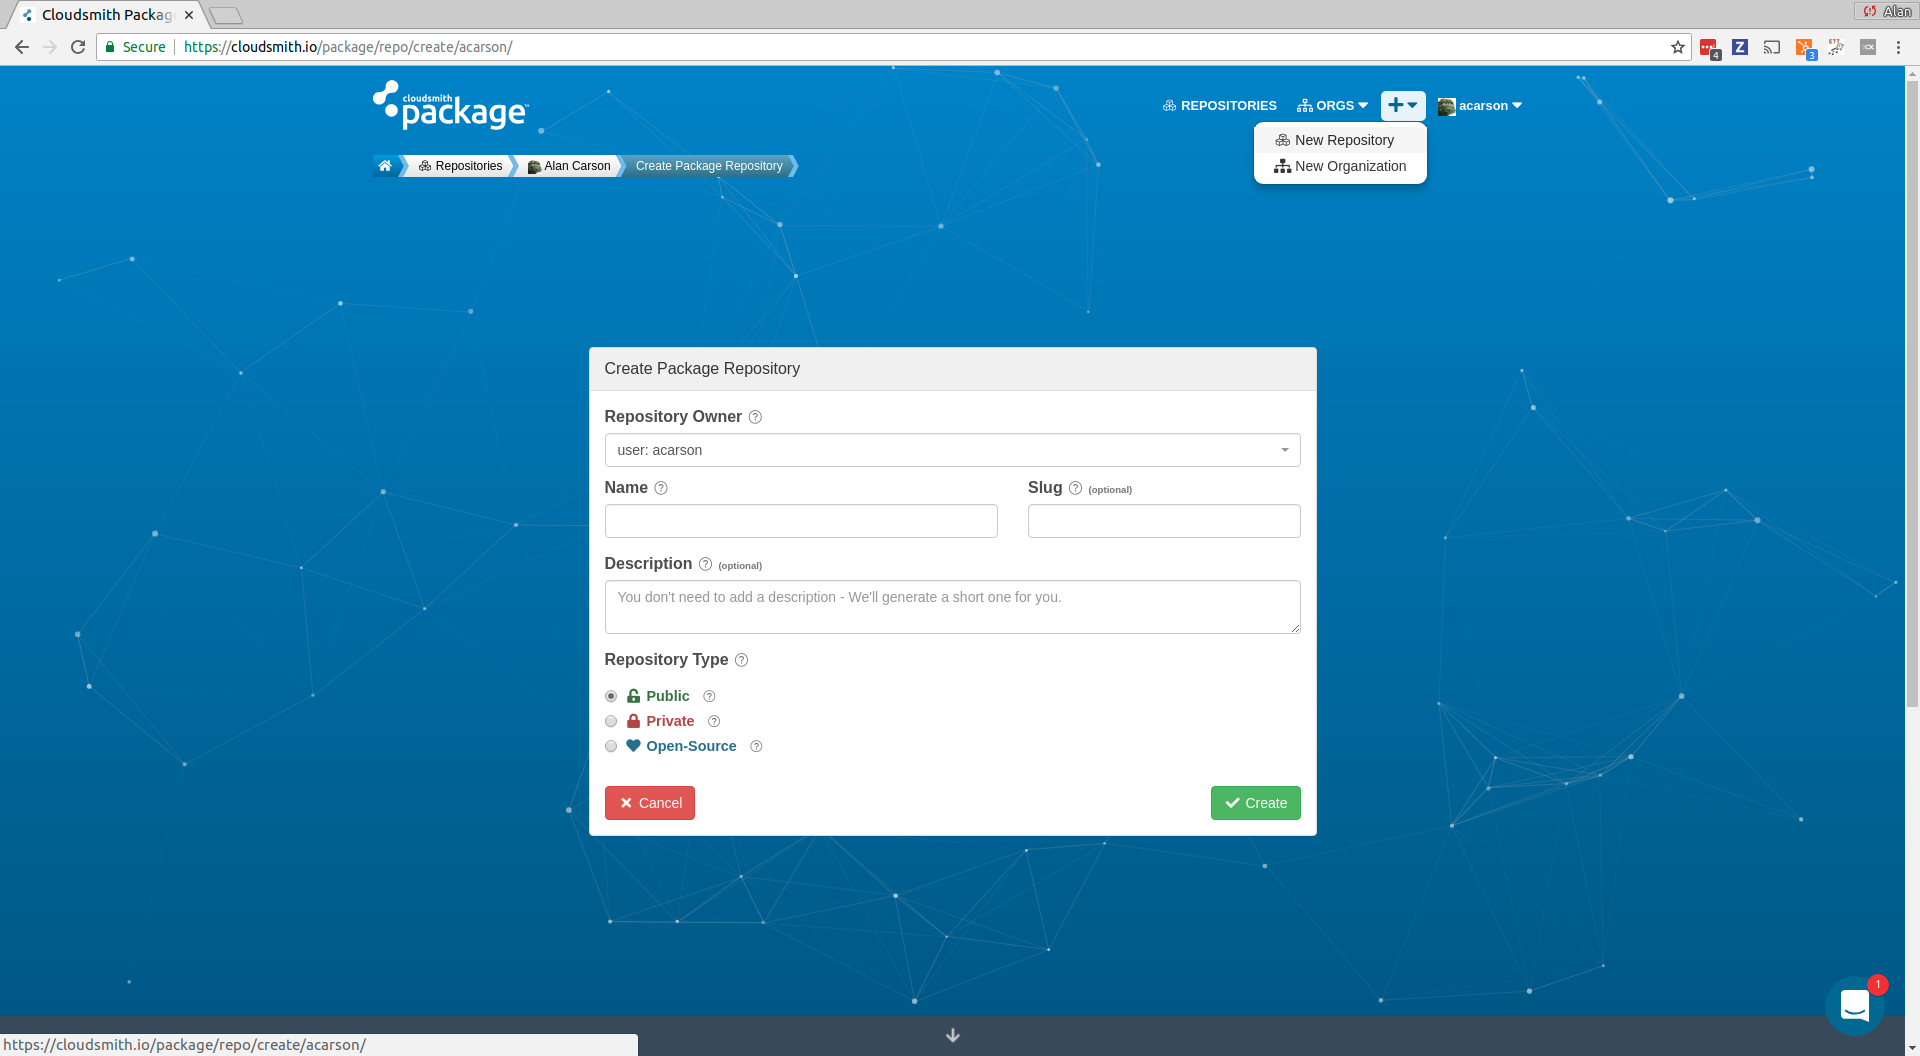Click the home icon in breadcrumb
Screen dimensions: 1920x1056
(x=385, y=166)
